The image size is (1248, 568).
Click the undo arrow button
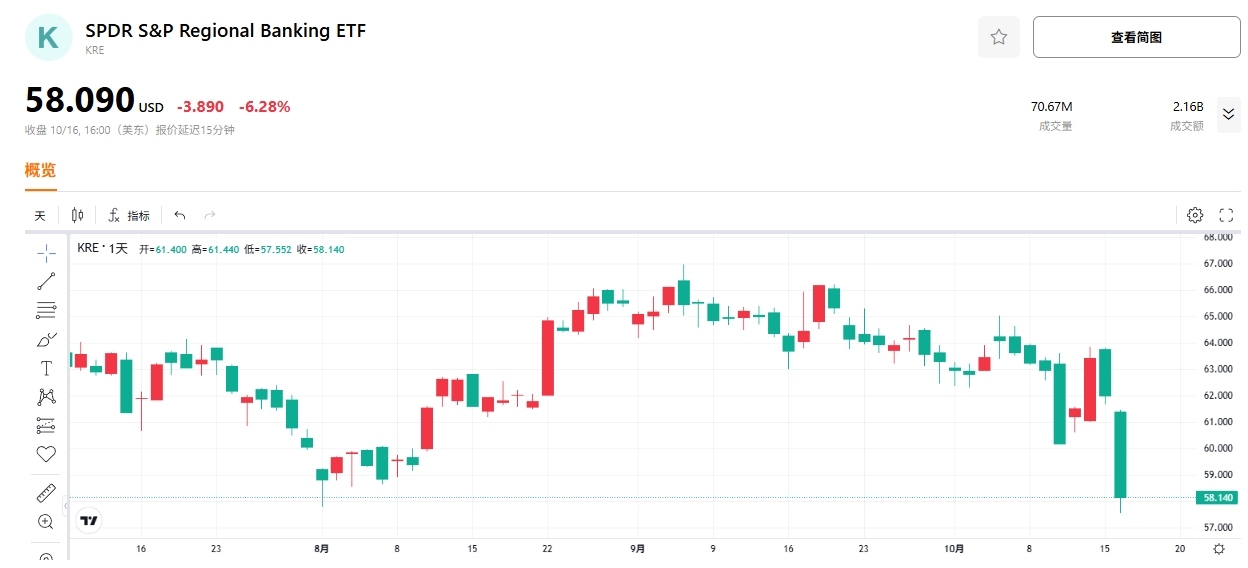tap(180, 215)
